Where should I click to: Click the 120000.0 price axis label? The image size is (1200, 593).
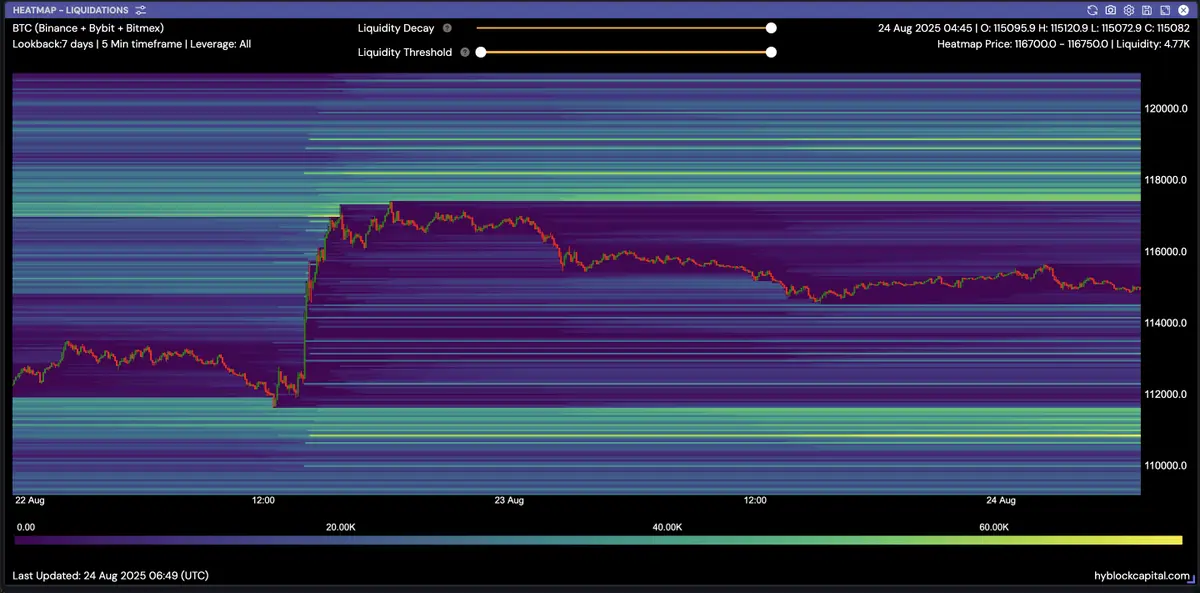(1166, 109)
